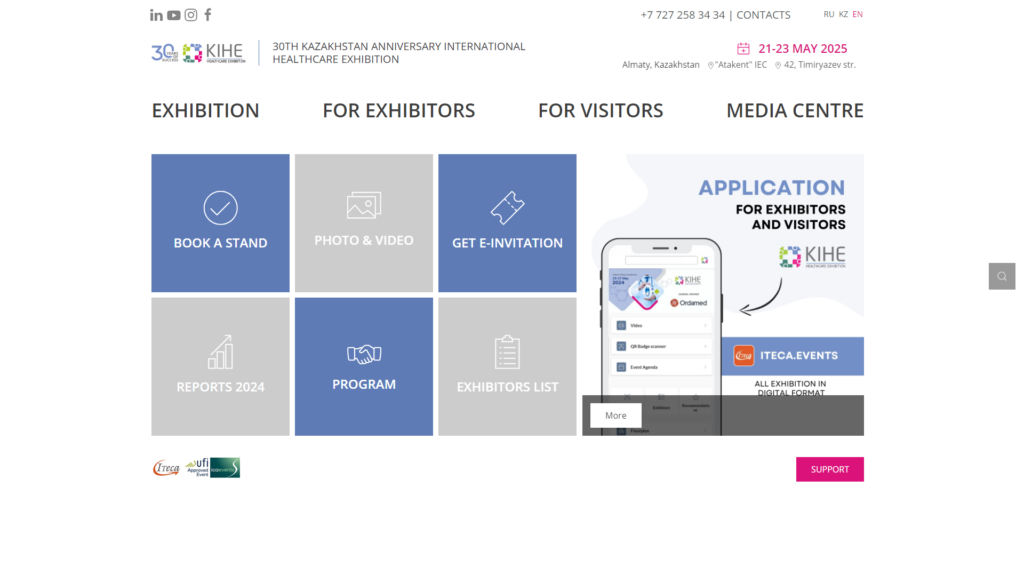The width and height of the screenshot is (1024, 576).
Task: Click the Get E-Invitation label
Action: coord(507,243)
